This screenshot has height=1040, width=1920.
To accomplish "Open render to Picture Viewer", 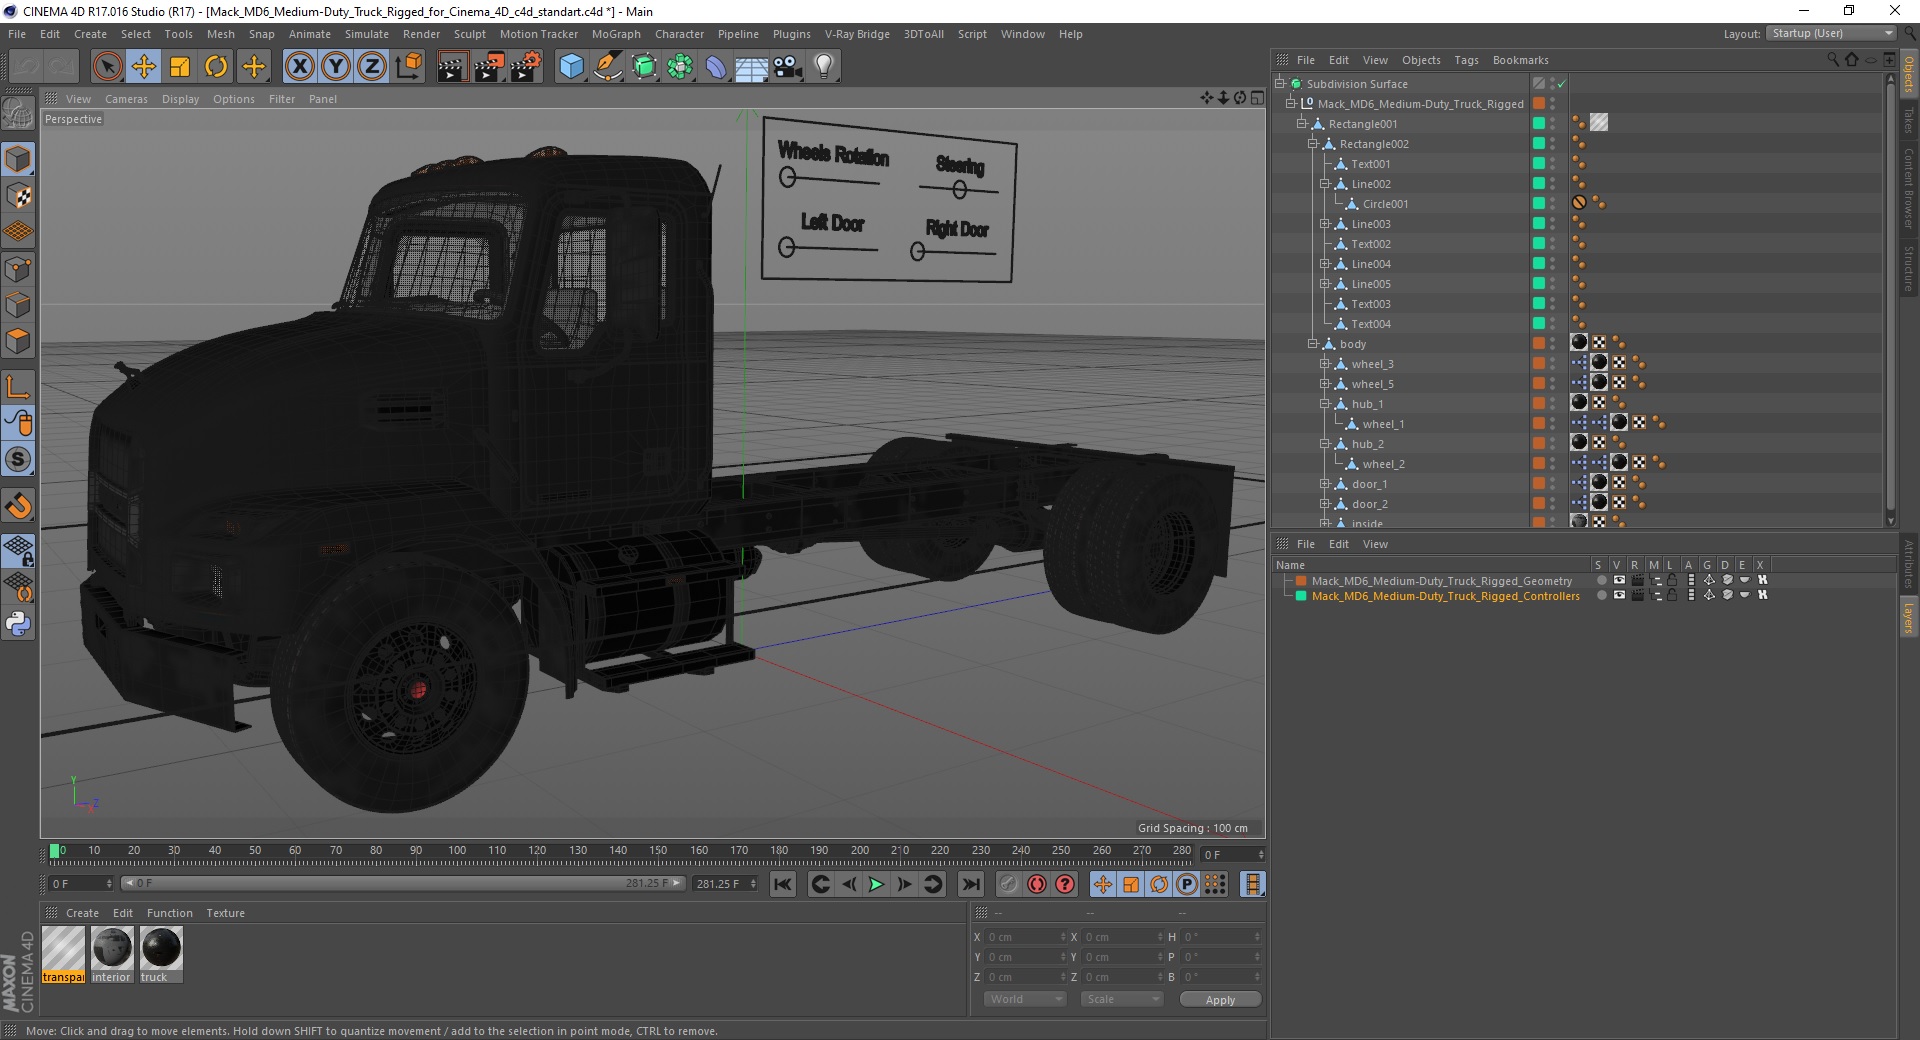I will click(489, 67).
